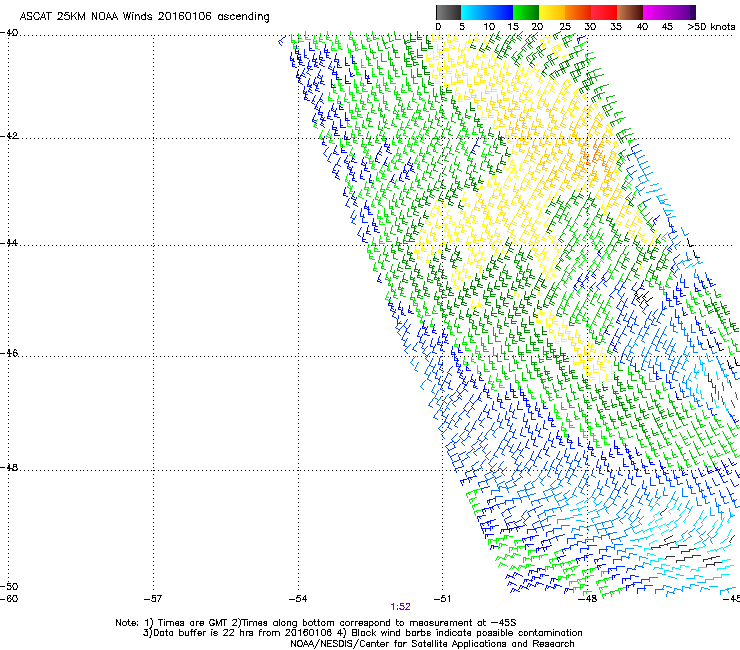Select the legend tick label '20'
This screenshot has height=650, width=740.
click(x=538, y=27)
